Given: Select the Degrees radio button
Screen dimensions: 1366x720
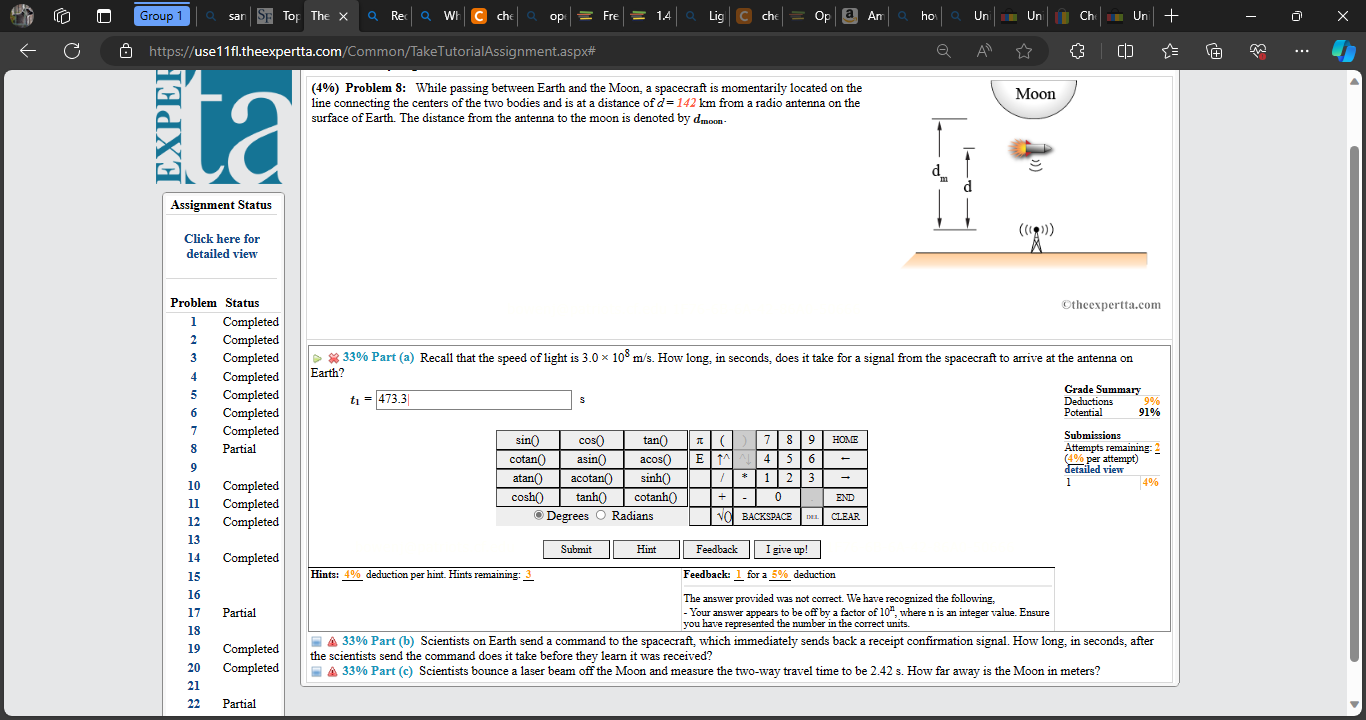Looking at the screenshot, I should tap(538, 514).
